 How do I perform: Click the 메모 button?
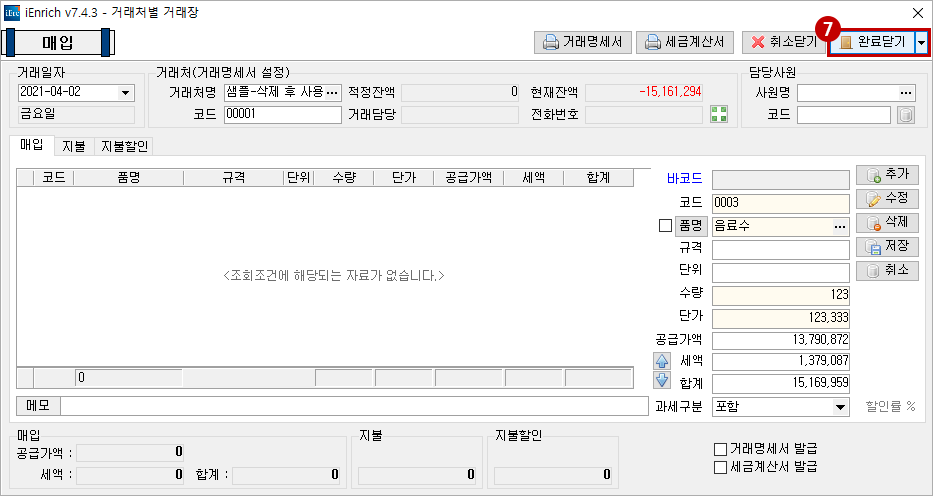coord(38,406)
